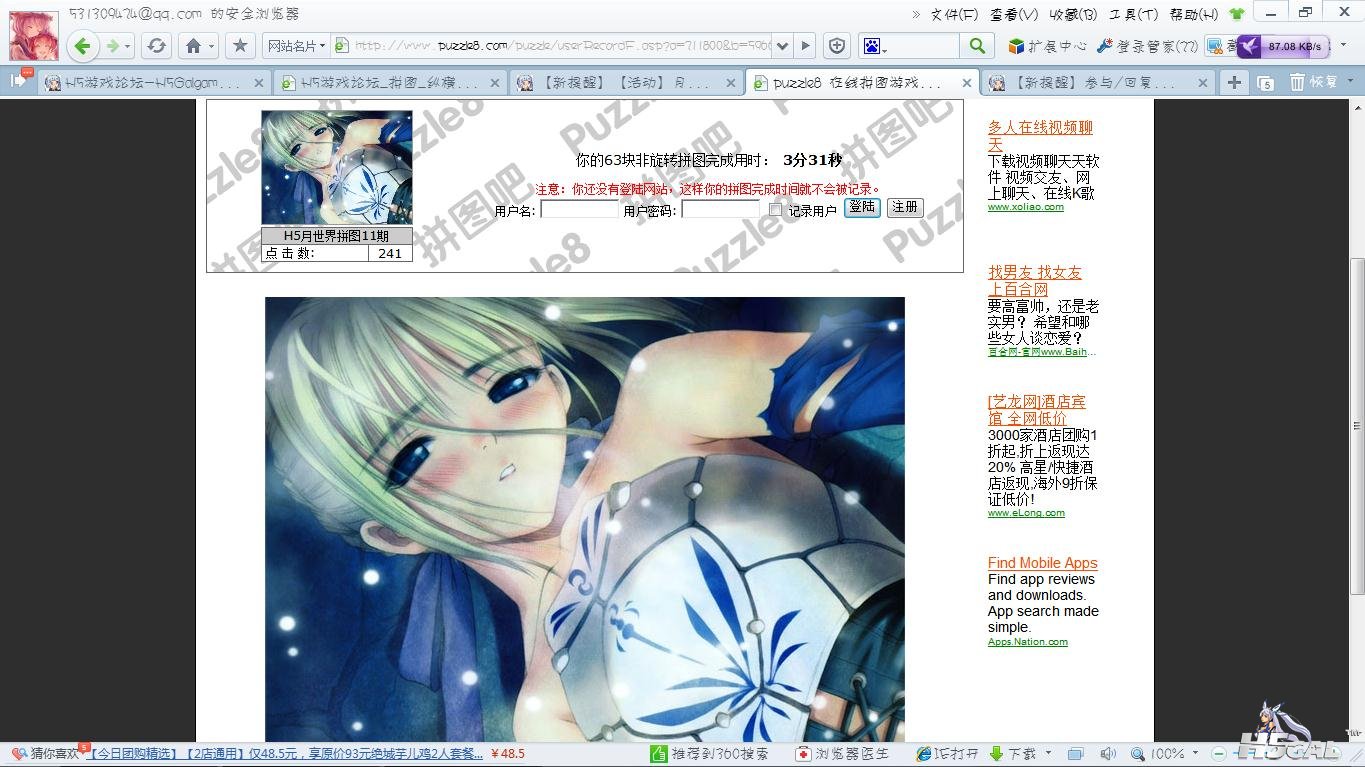This screenshot has height=767, width=1365.
Task: Open the 文件(F) menu
Action: pos(954,14)
